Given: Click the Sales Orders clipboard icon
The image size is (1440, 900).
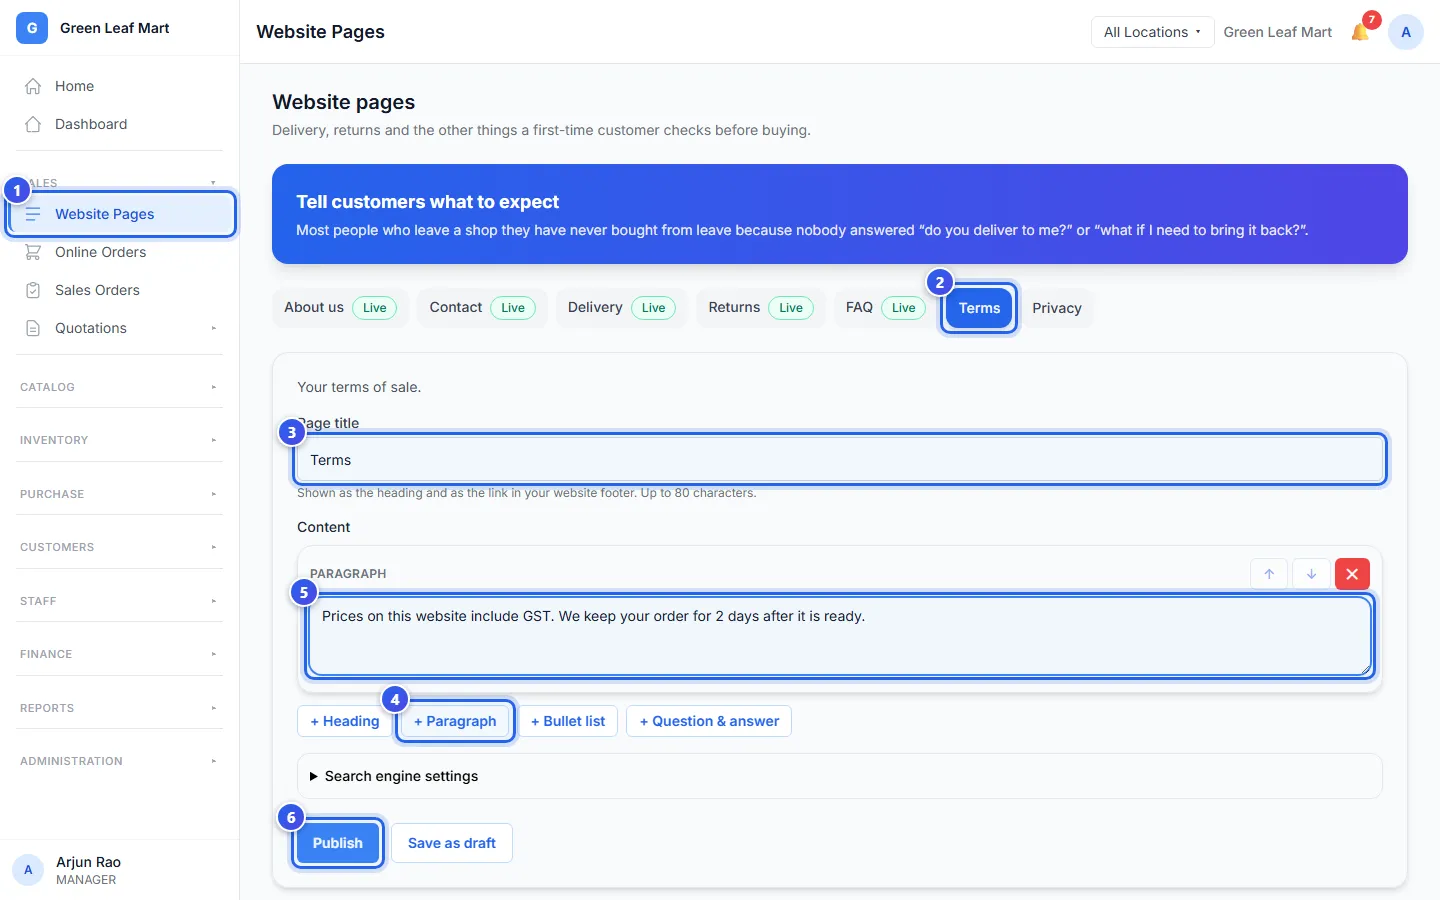Looking at the screenshot, I should point(33,290).
